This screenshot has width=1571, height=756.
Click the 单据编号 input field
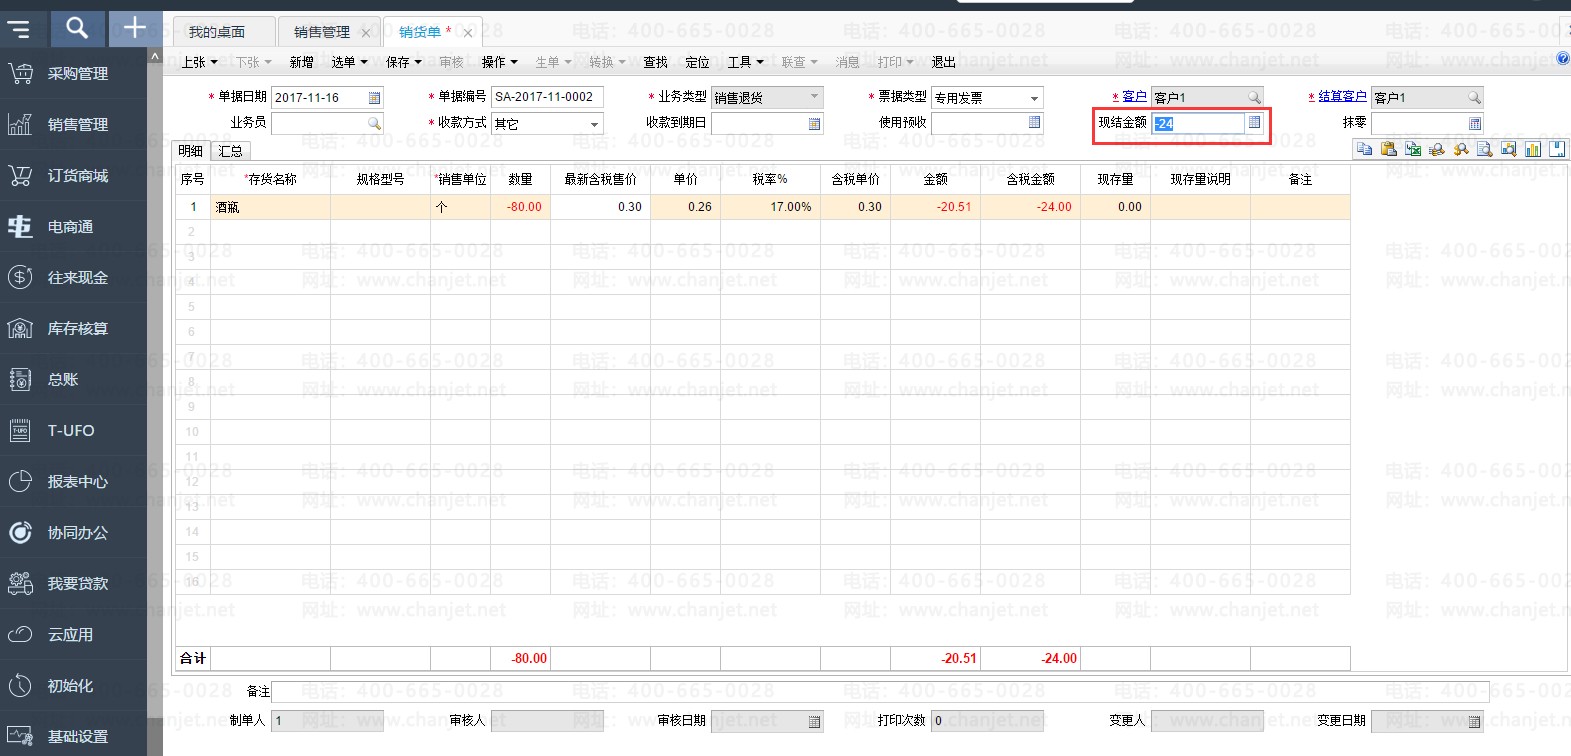pos(547,97)
